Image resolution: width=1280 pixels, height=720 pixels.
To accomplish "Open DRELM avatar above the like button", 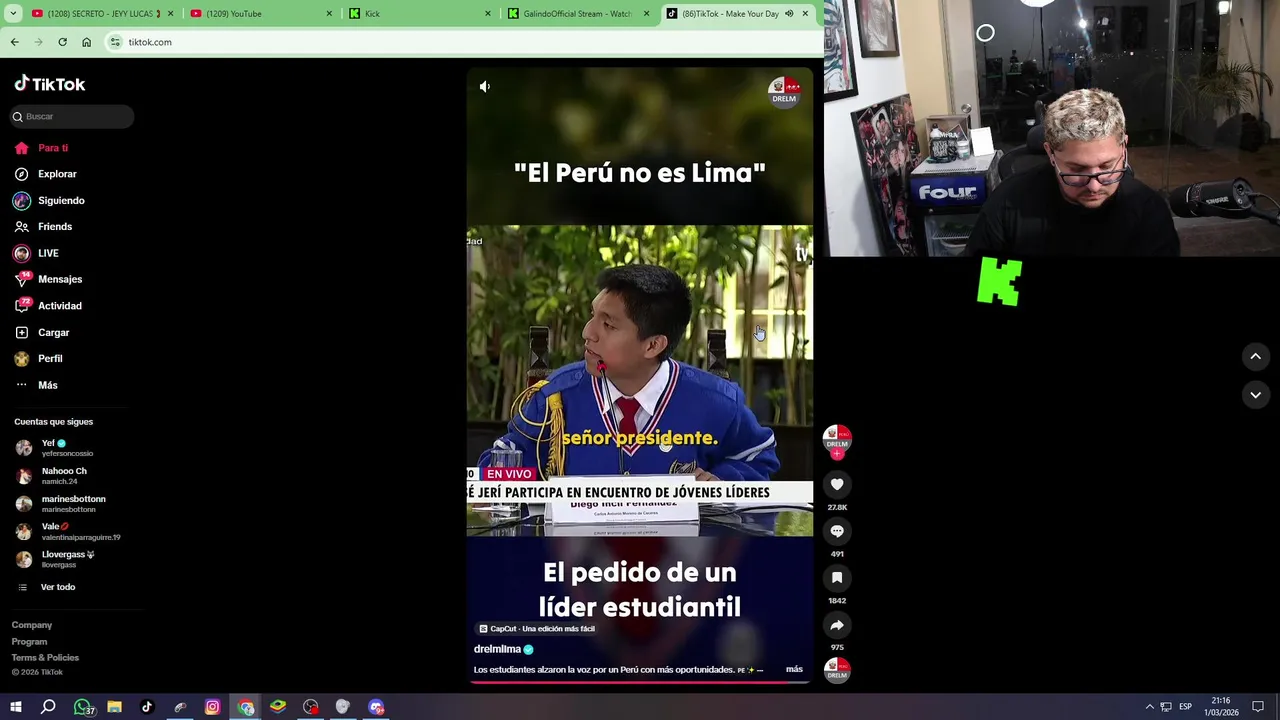I will [x=837, y=440].
